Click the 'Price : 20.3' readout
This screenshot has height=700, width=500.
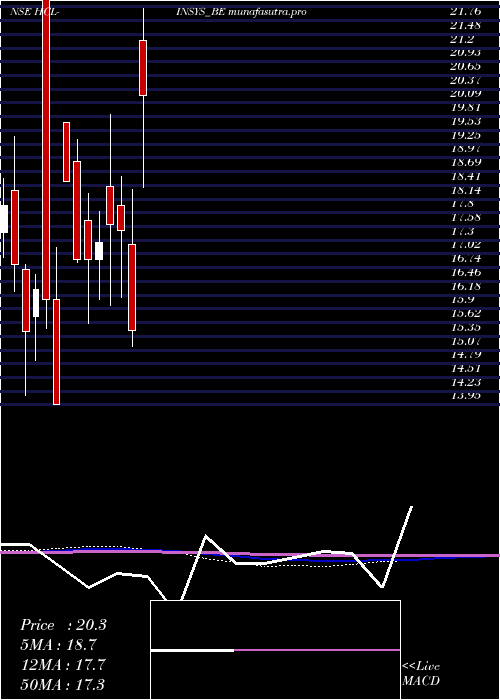coord(63,625)
